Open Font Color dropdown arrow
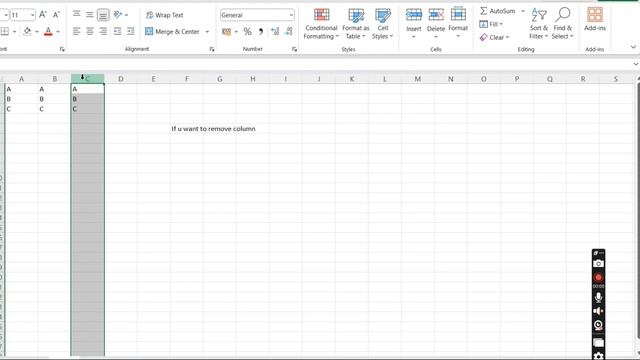 pos(58,31)
